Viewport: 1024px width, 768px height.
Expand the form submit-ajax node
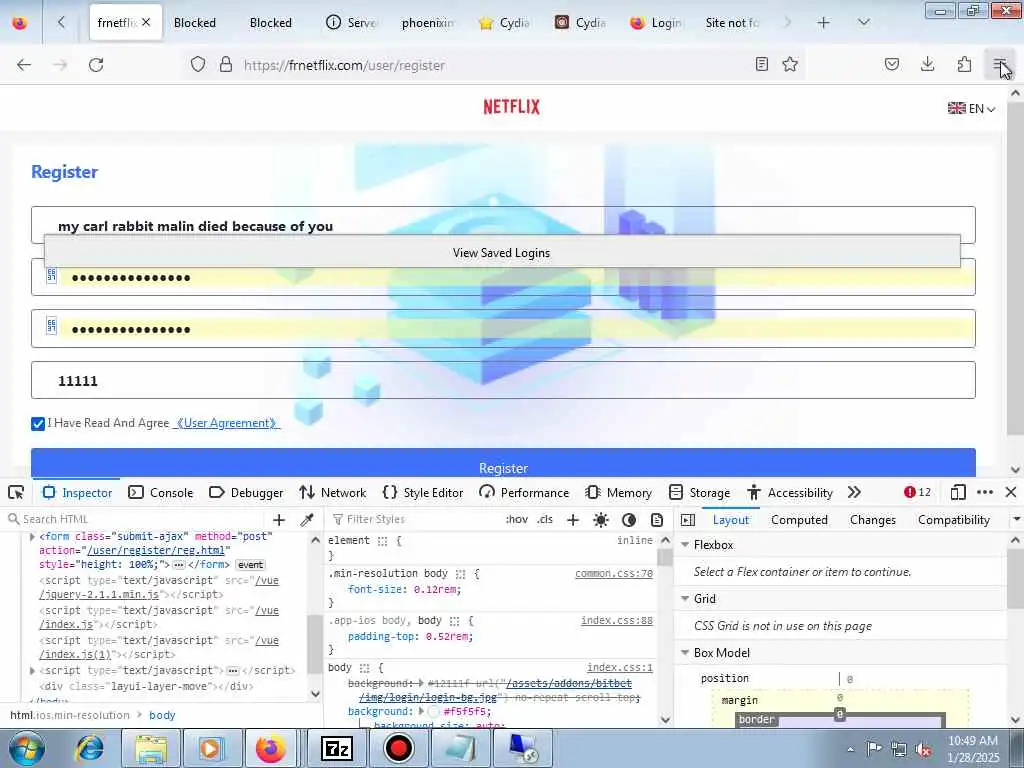(x=32, y=536)
